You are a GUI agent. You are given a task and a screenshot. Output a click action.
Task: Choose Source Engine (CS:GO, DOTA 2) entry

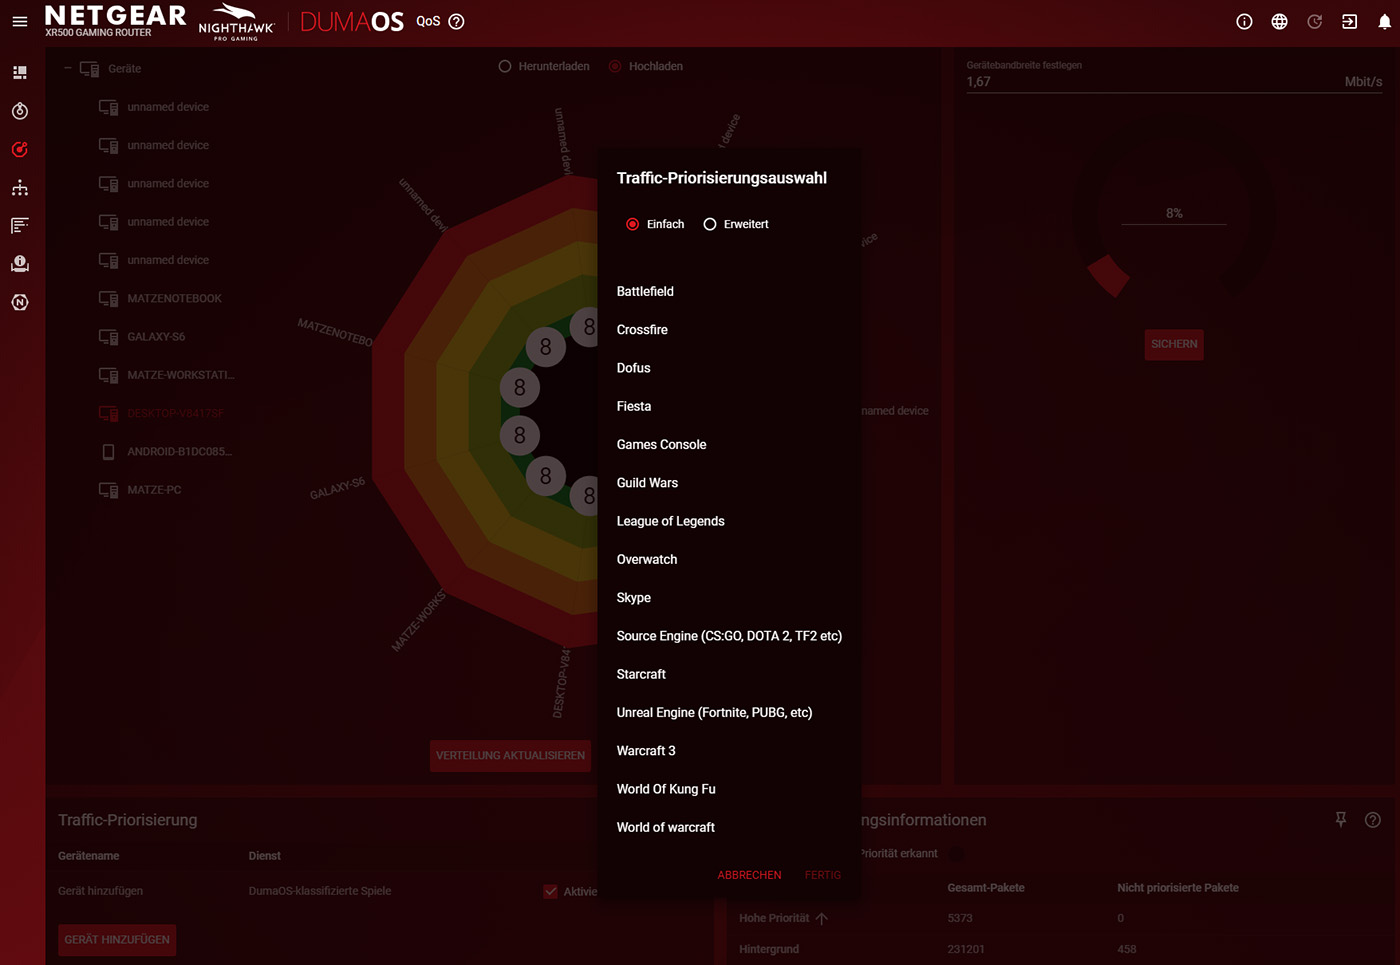[x=729, y=636]
